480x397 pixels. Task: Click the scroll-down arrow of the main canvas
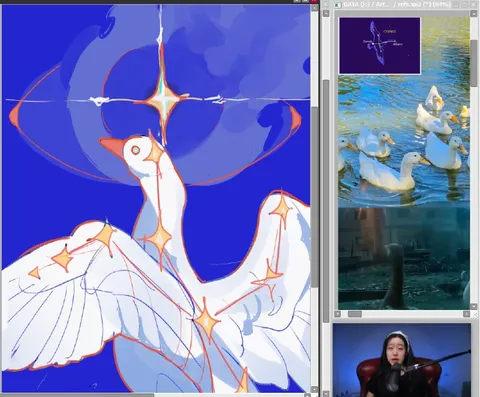tap(315, 389)
